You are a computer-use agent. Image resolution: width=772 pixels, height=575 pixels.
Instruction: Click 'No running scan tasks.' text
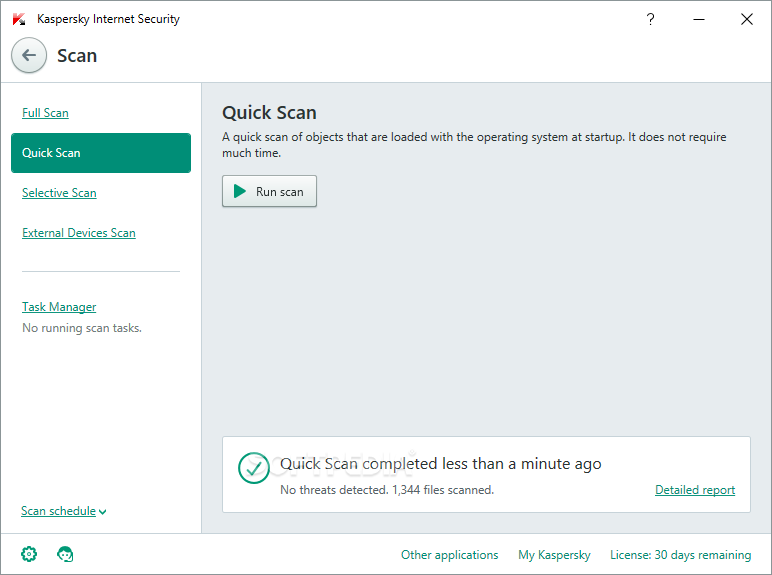pos(82,328)
